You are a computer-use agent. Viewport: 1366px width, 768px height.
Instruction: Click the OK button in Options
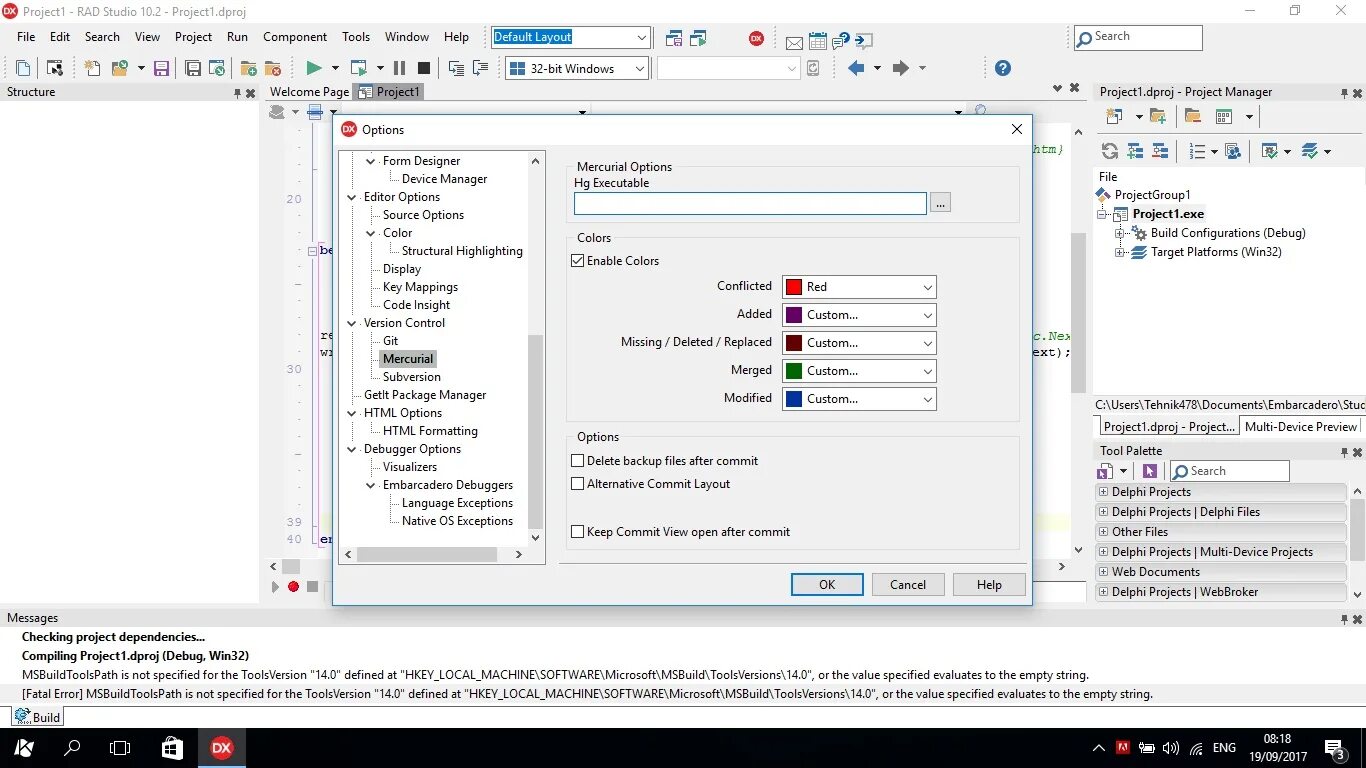[827, 585]
